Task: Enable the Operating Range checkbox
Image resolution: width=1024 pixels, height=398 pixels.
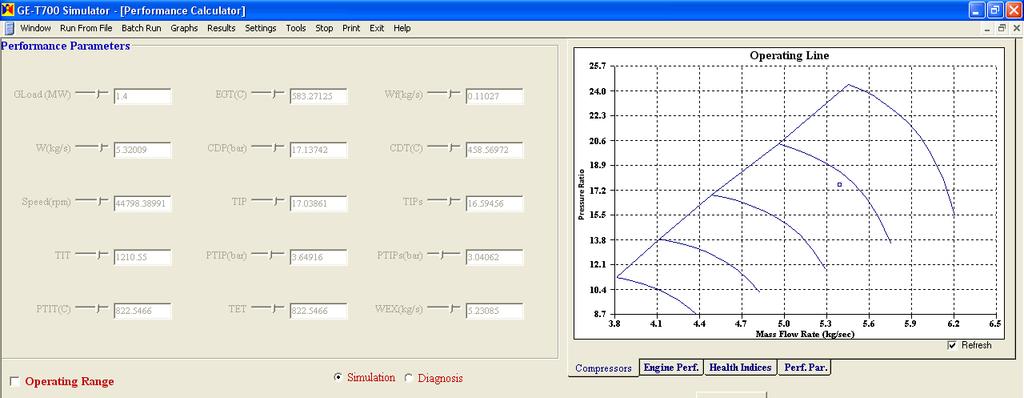Action: 14,382
